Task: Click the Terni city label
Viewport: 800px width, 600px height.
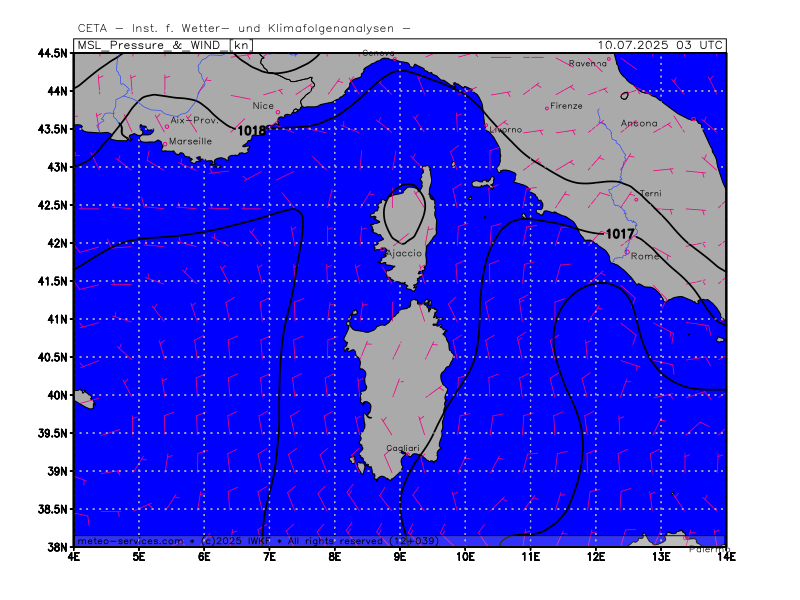Action: [651, 193]
